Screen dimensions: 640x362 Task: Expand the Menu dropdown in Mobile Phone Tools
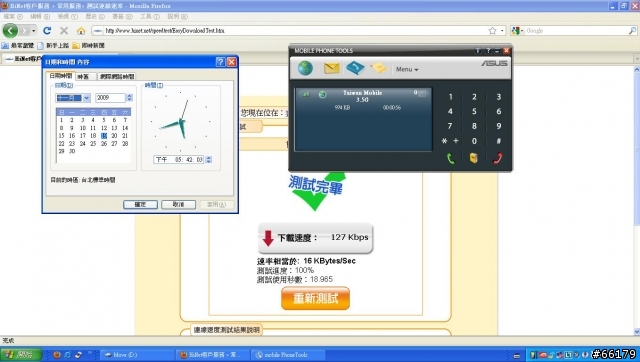click(407, 69)
